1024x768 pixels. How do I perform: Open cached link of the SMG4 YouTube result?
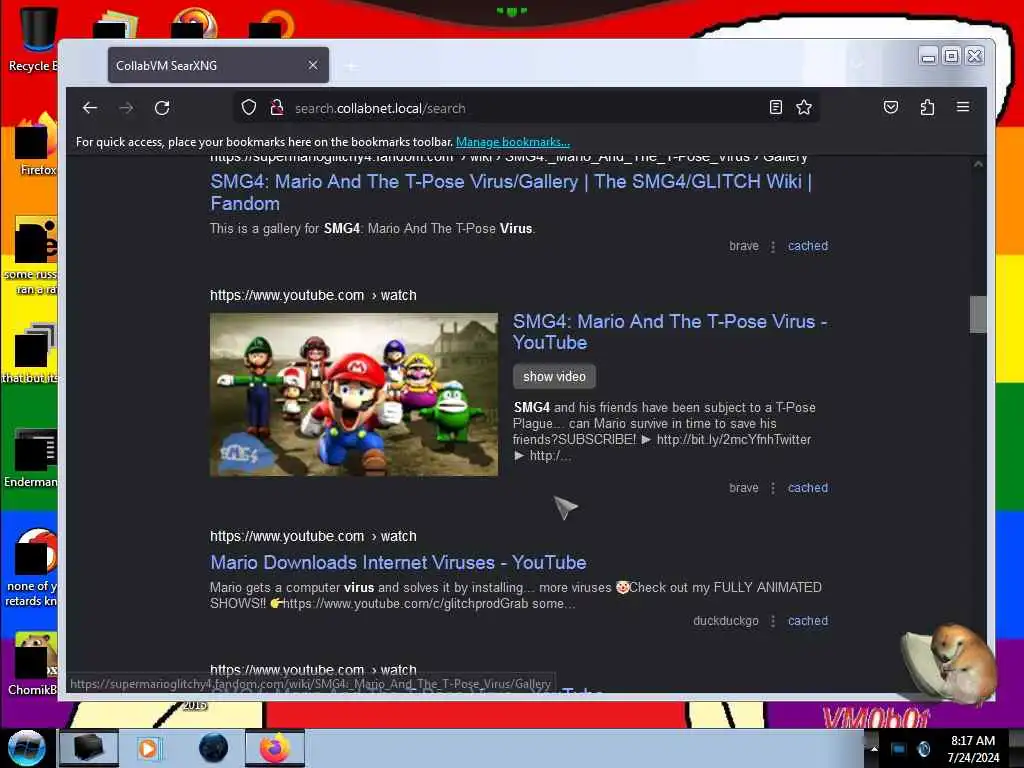808,488
